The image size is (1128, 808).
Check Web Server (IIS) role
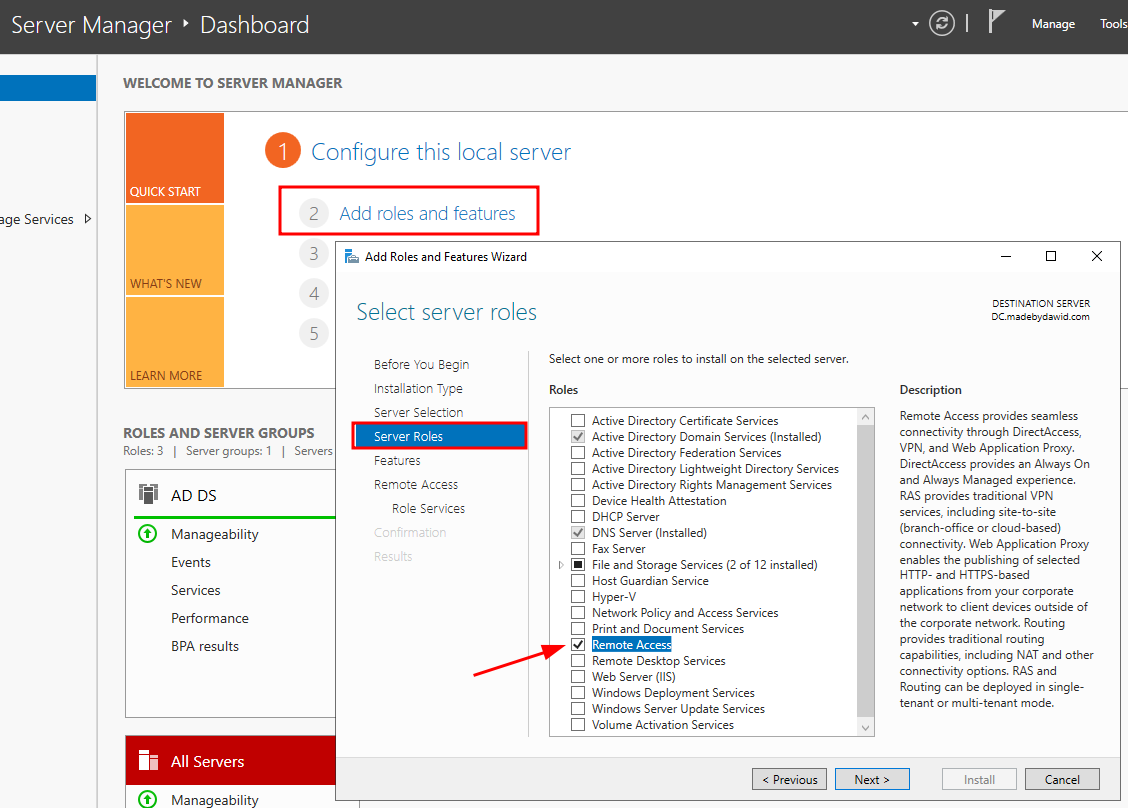pos(578,676)
